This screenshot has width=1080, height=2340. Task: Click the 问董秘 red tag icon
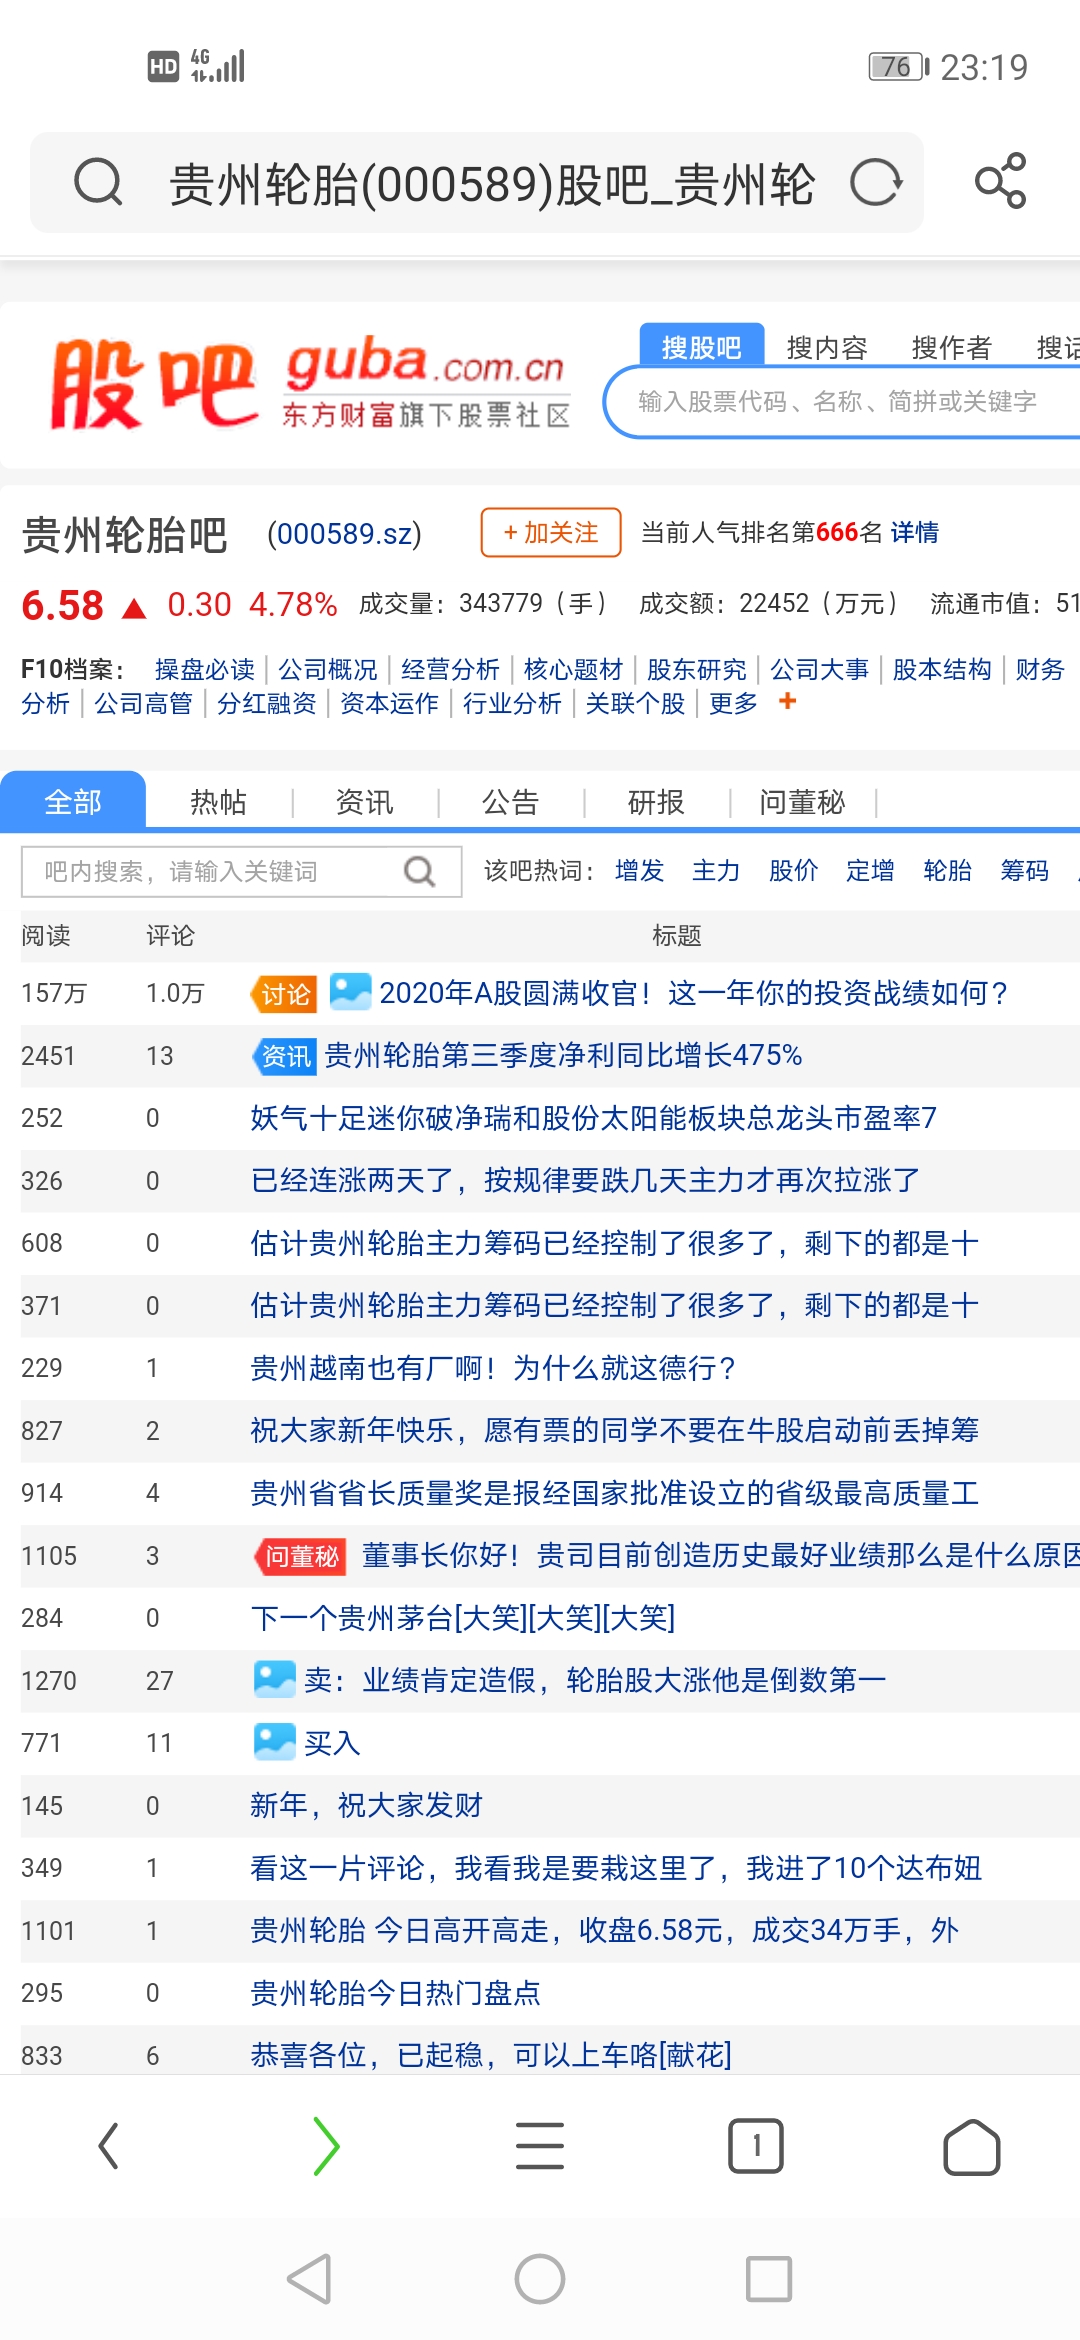pyautogui.click(x=301, y=1556)
